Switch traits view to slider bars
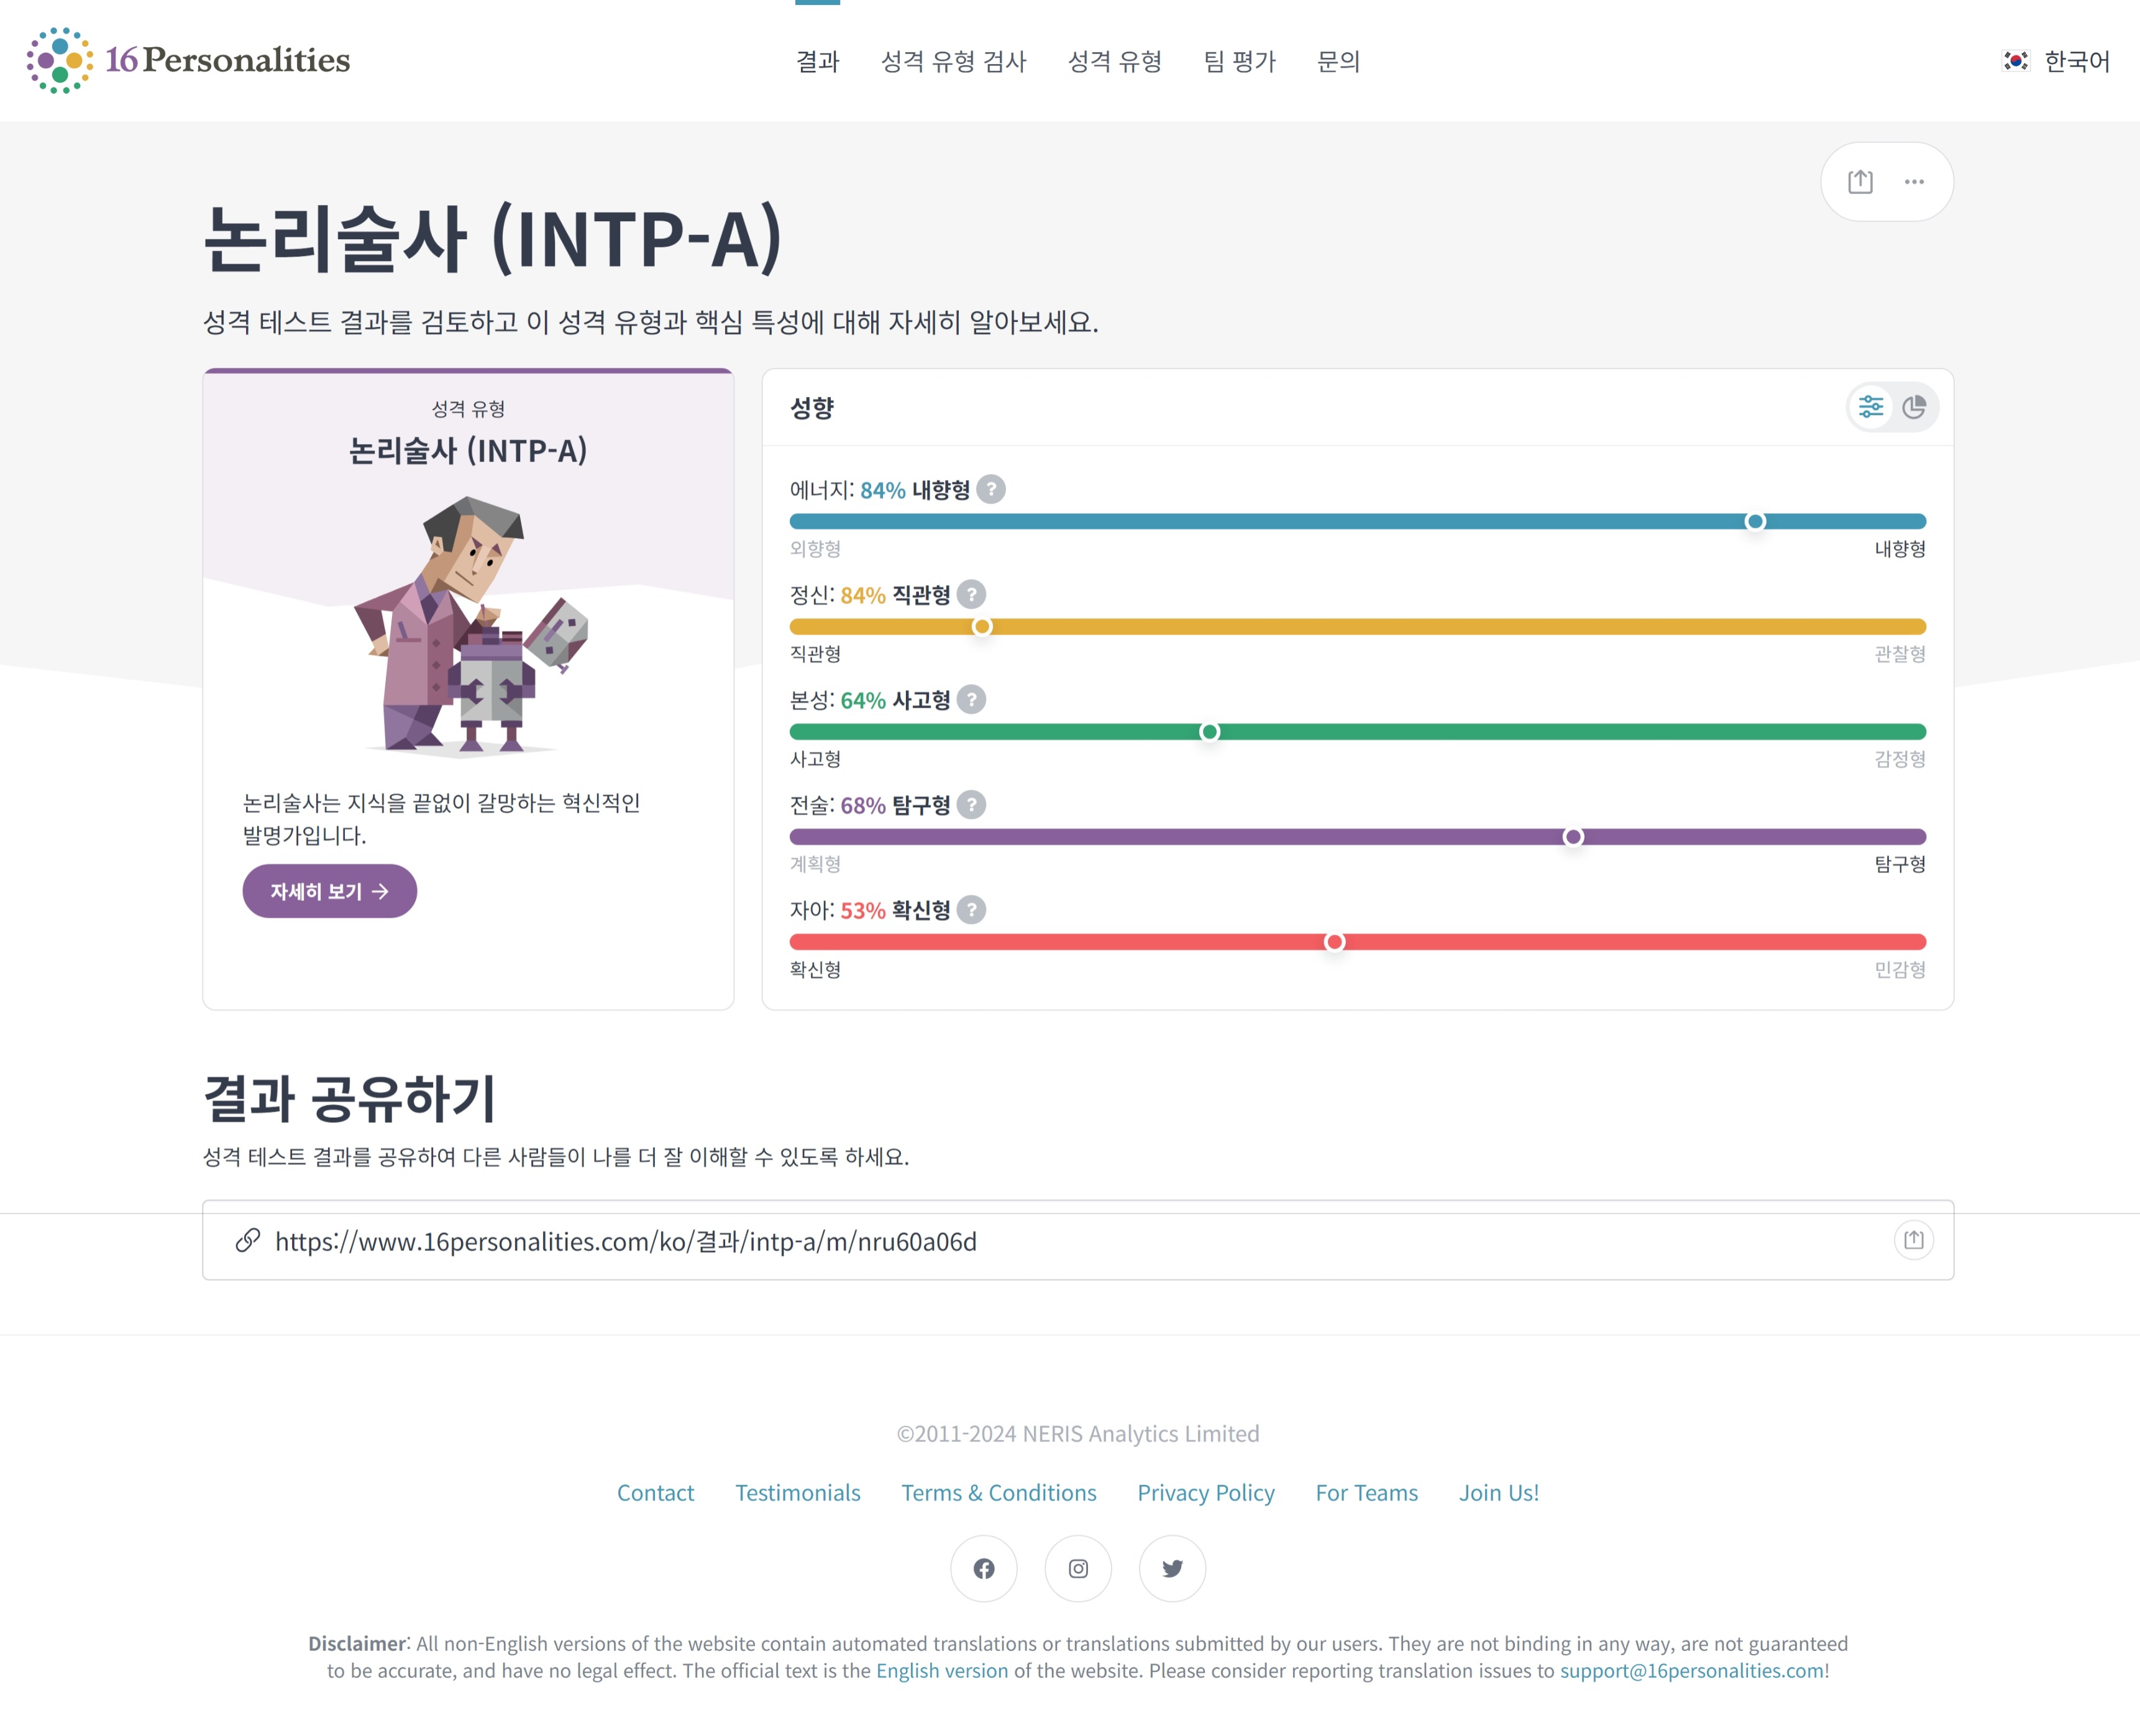 [x=1870, y=407]
